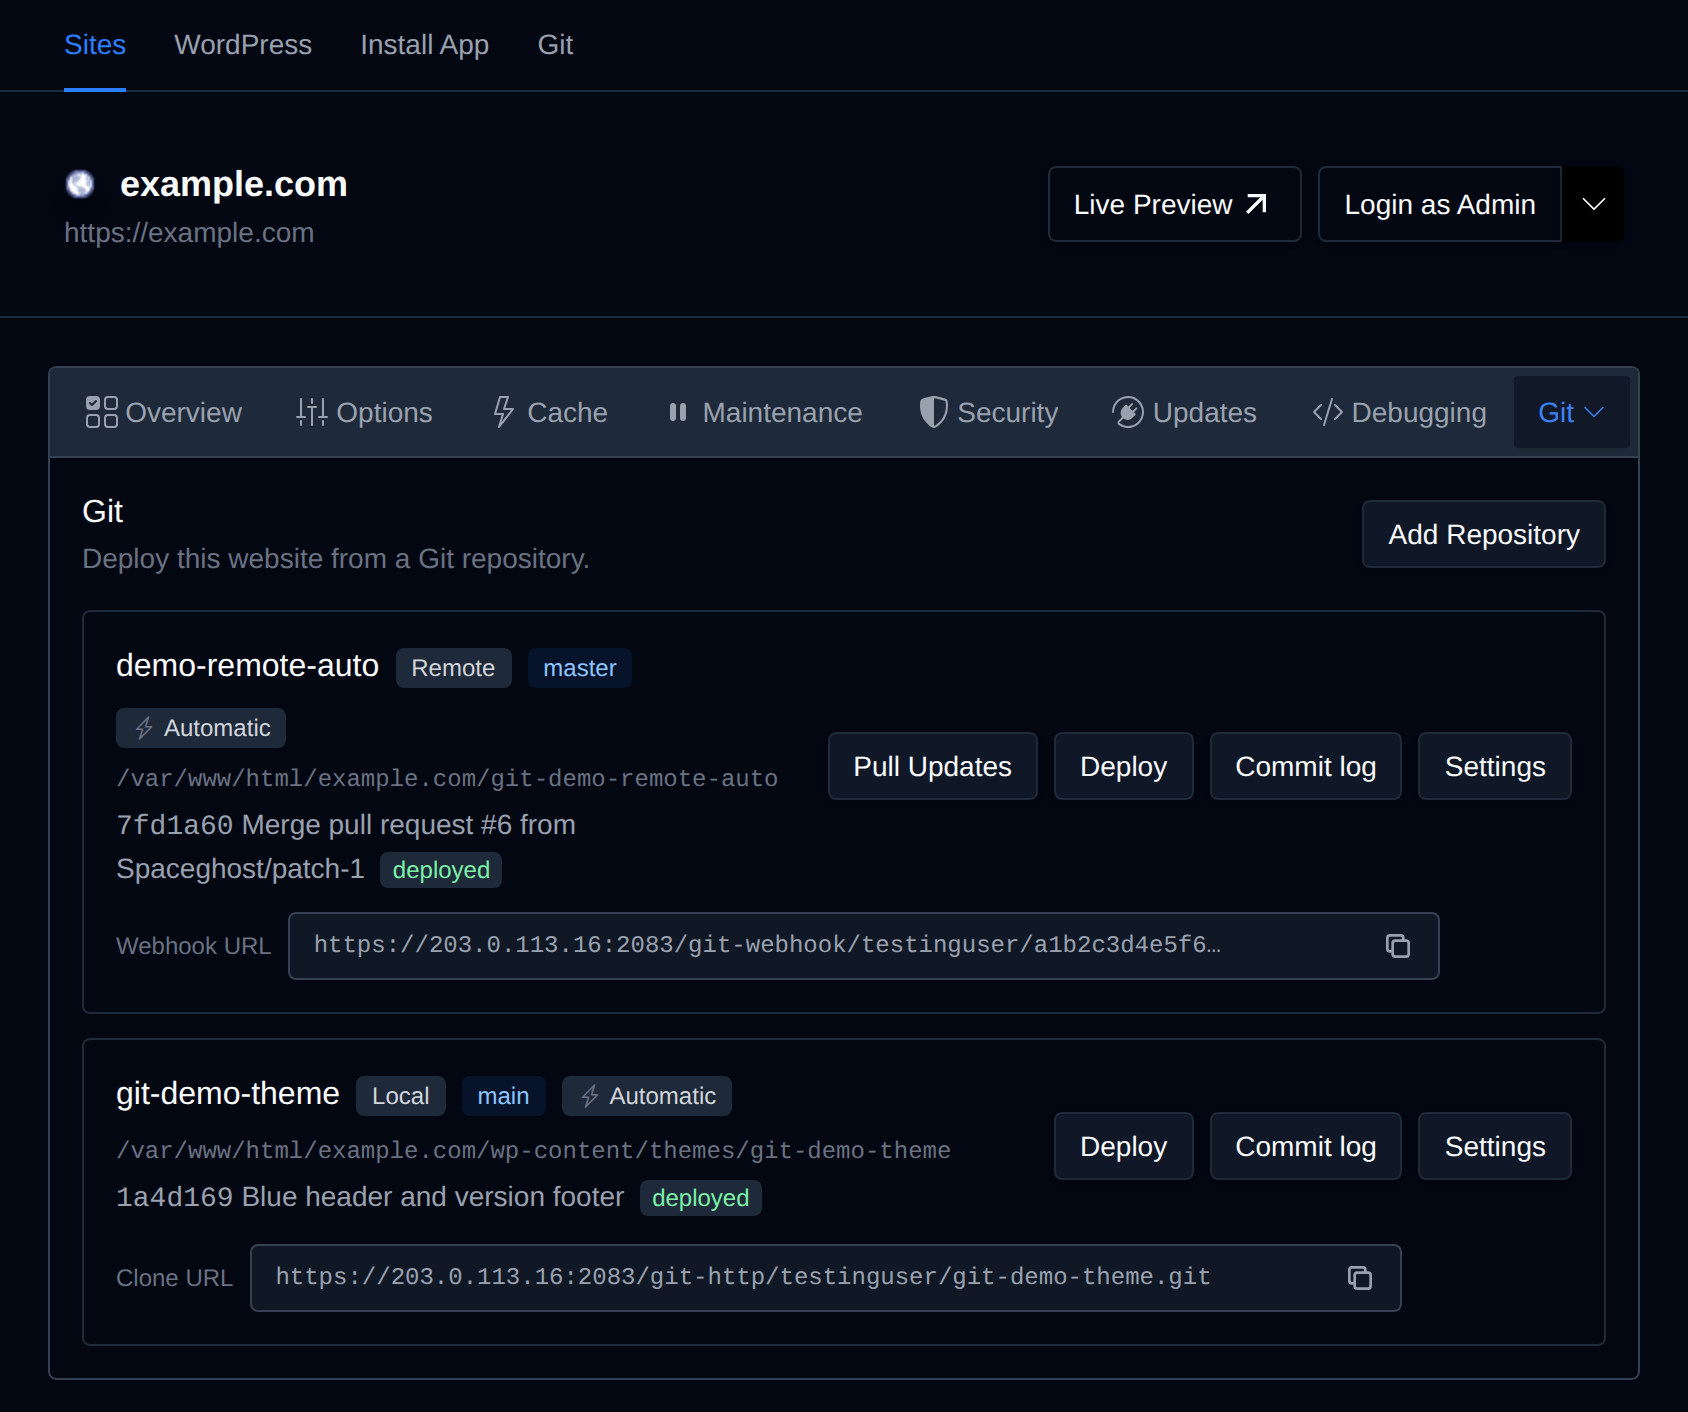Open the Overview tab
Screen dimensions: 1688x1412
pyautogui.click(x=164, y=412)
